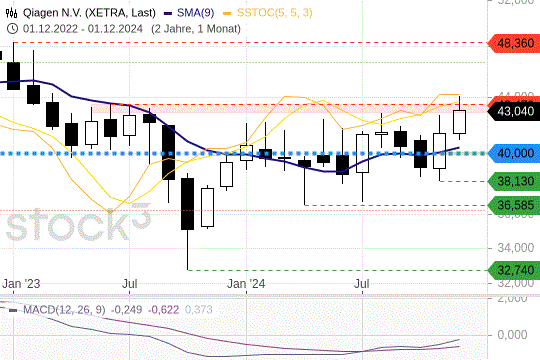Image resolution: width=540 pixels, height=360 pixels.
Task: Select the black 43,040 last price label
Action: pos(514,111)
